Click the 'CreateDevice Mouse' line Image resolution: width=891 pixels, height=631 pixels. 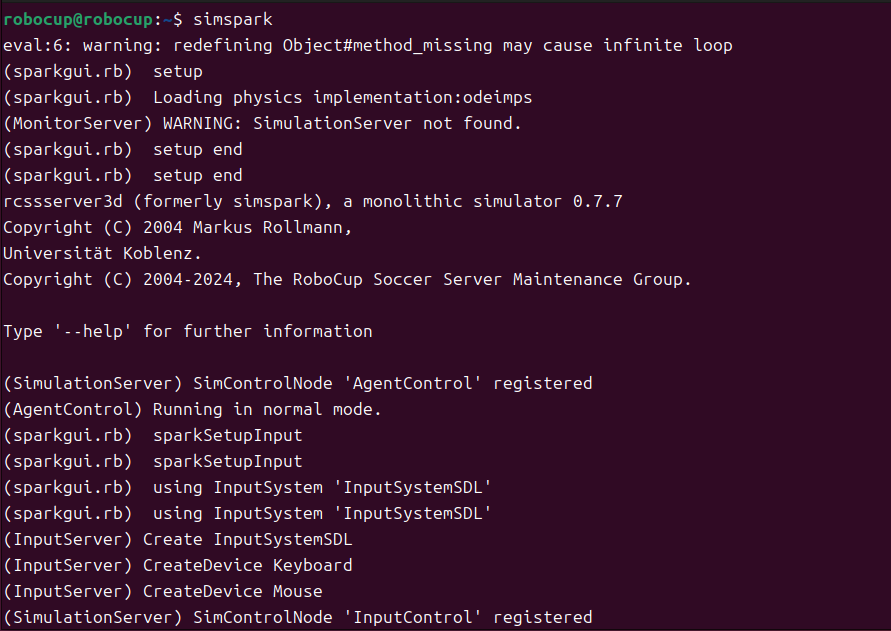[x=162, y=591]
